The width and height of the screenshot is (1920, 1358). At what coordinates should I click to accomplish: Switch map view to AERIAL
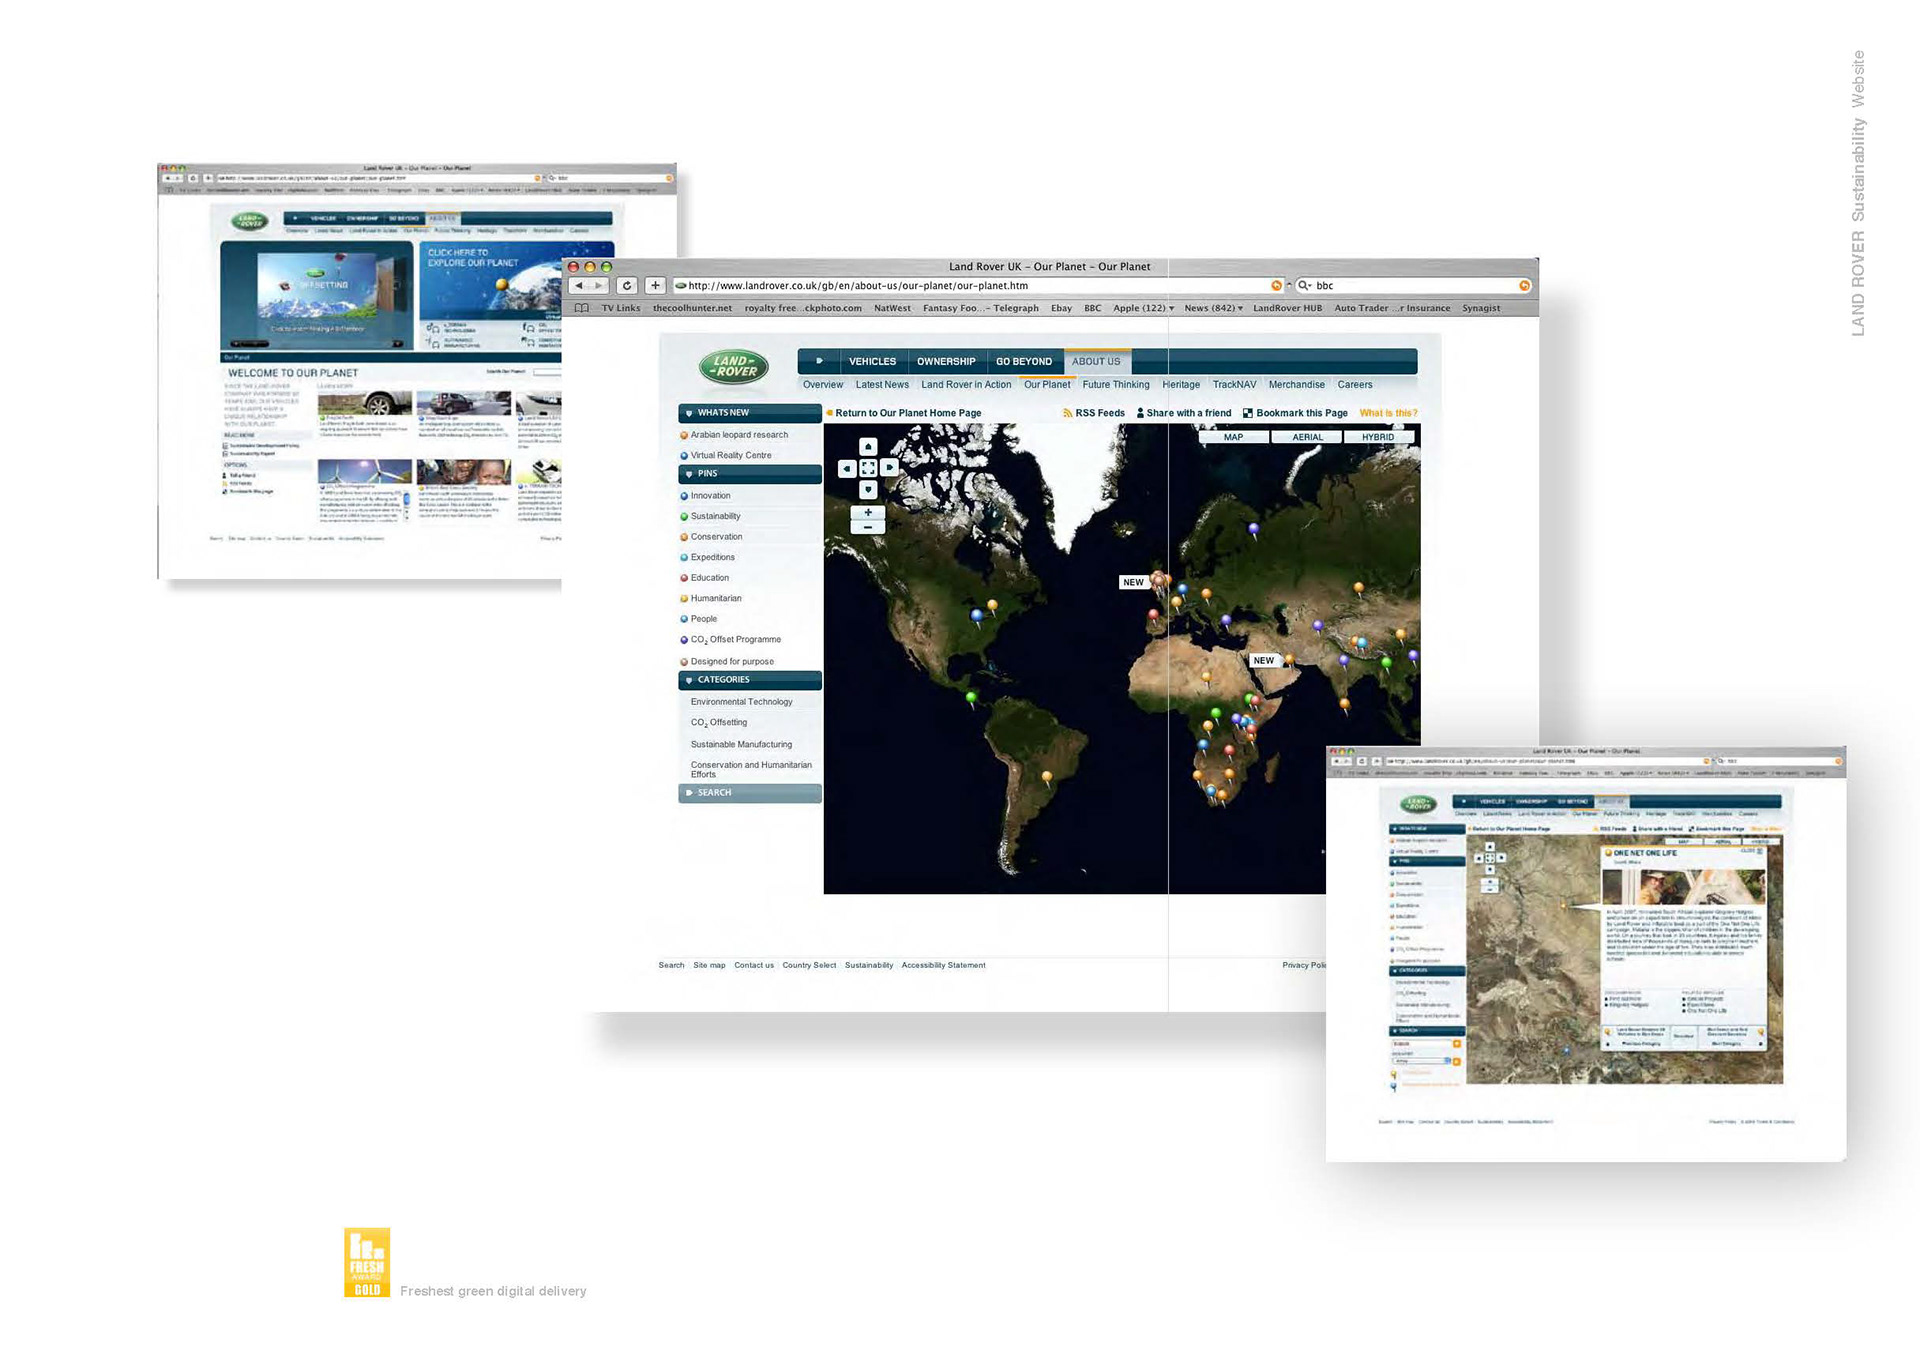tap(1307, 437)
